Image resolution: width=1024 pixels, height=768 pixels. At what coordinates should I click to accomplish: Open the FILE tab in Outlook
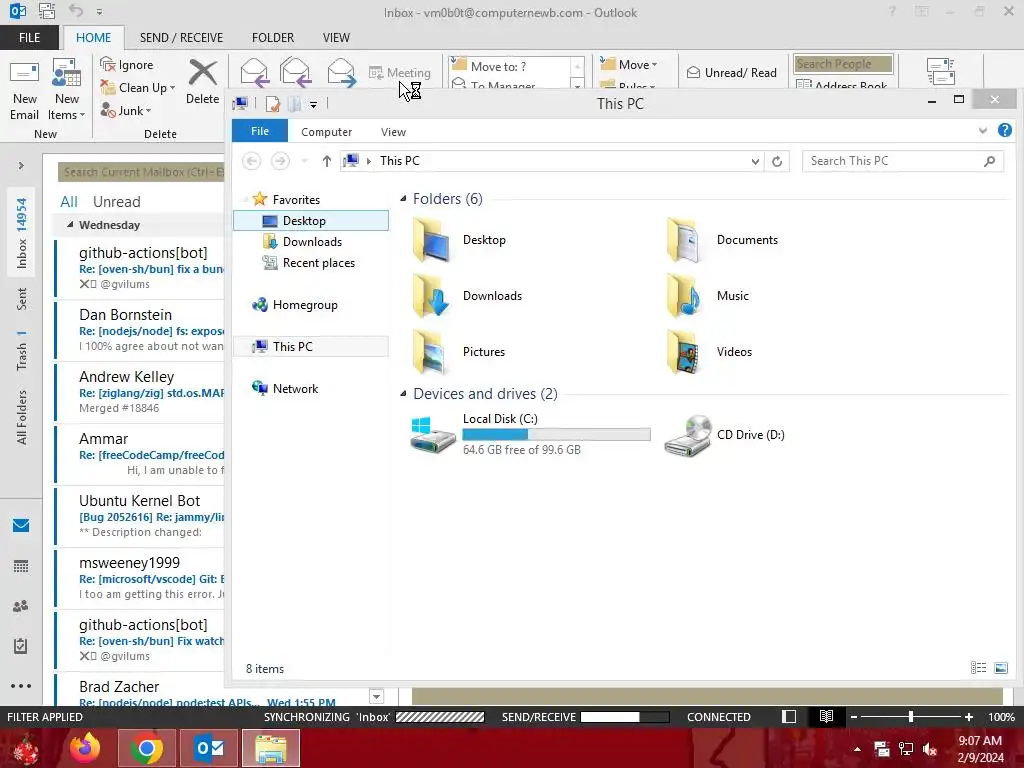[x=29, y=38]
